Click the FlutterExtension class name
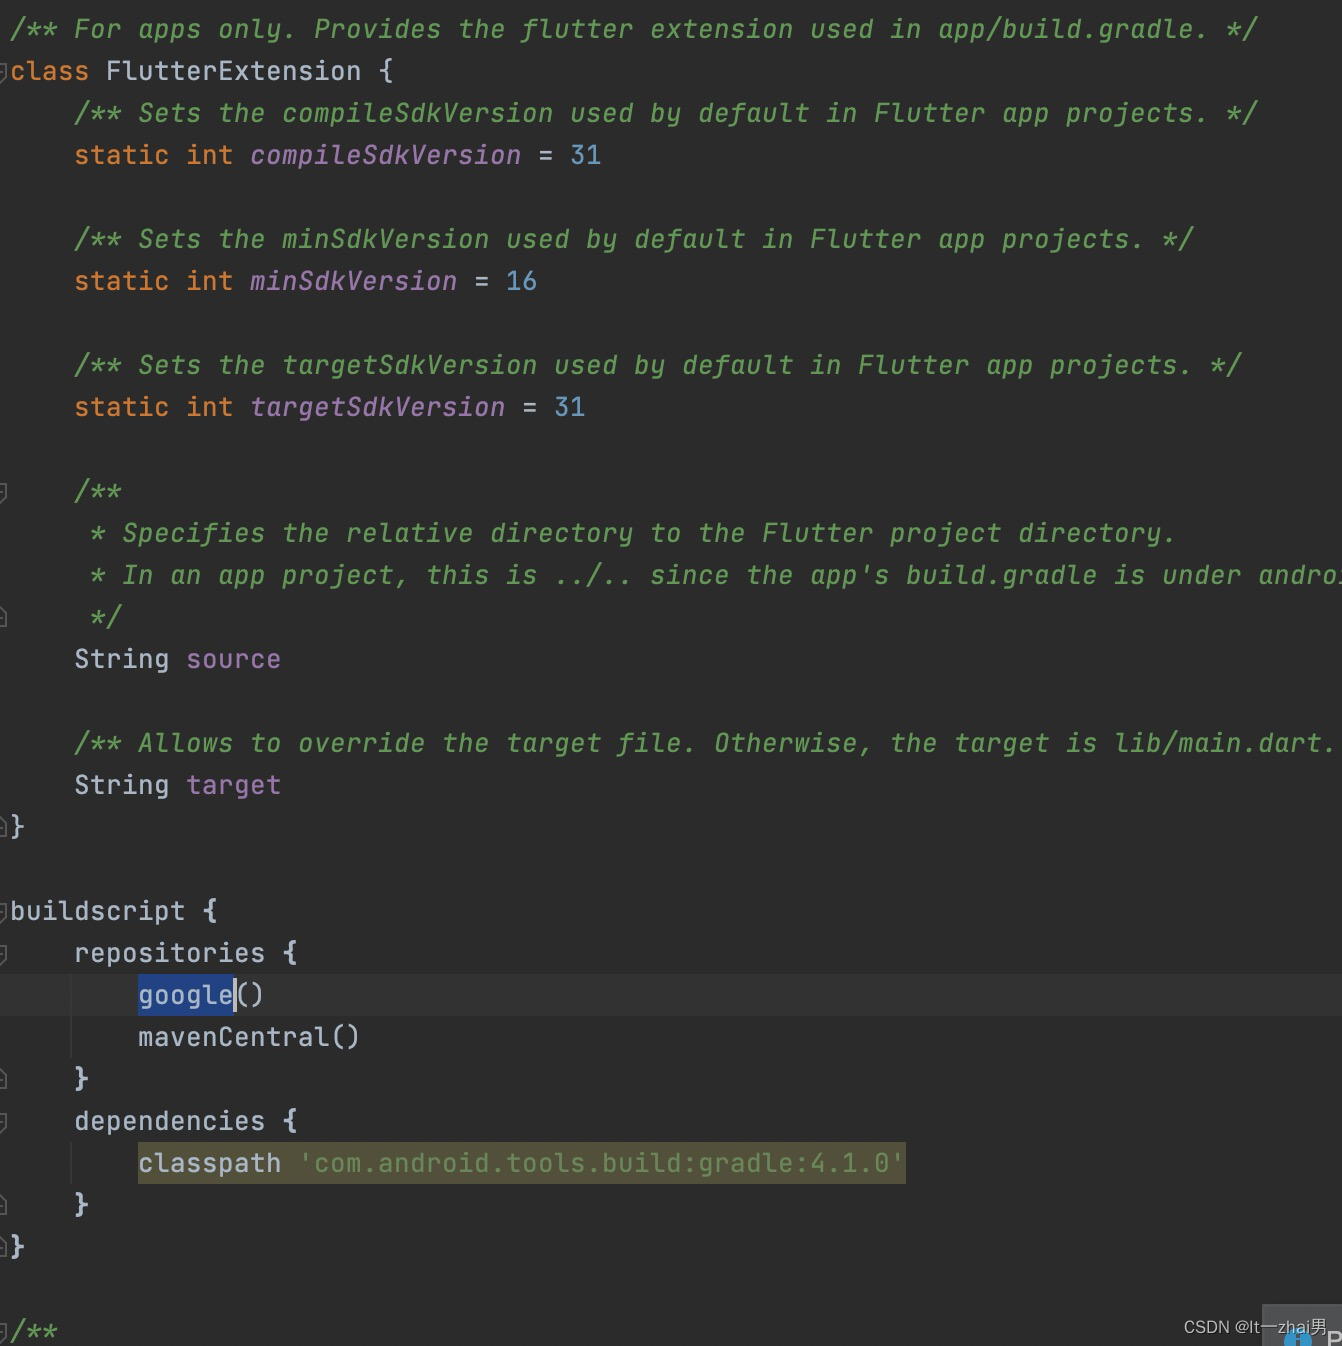The height and width of the screenshot is (1346, 1342). click(233, 71)
